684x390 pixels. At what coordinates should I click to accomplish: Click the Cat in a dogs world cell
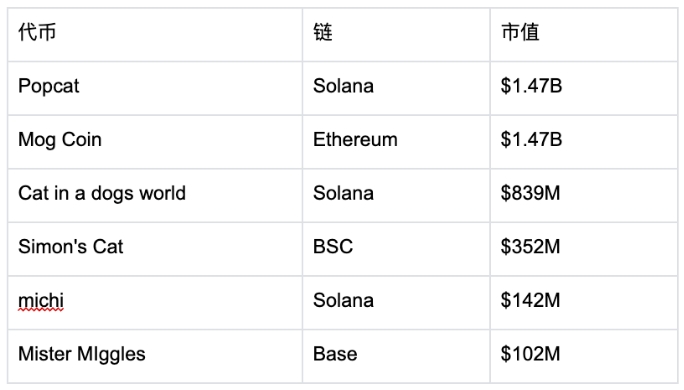click(155, 195)
